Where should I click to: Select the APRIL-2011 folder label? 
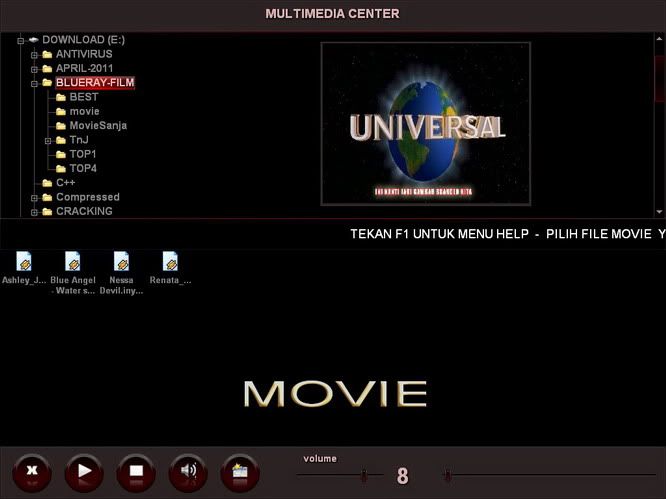tap(85, 68)
